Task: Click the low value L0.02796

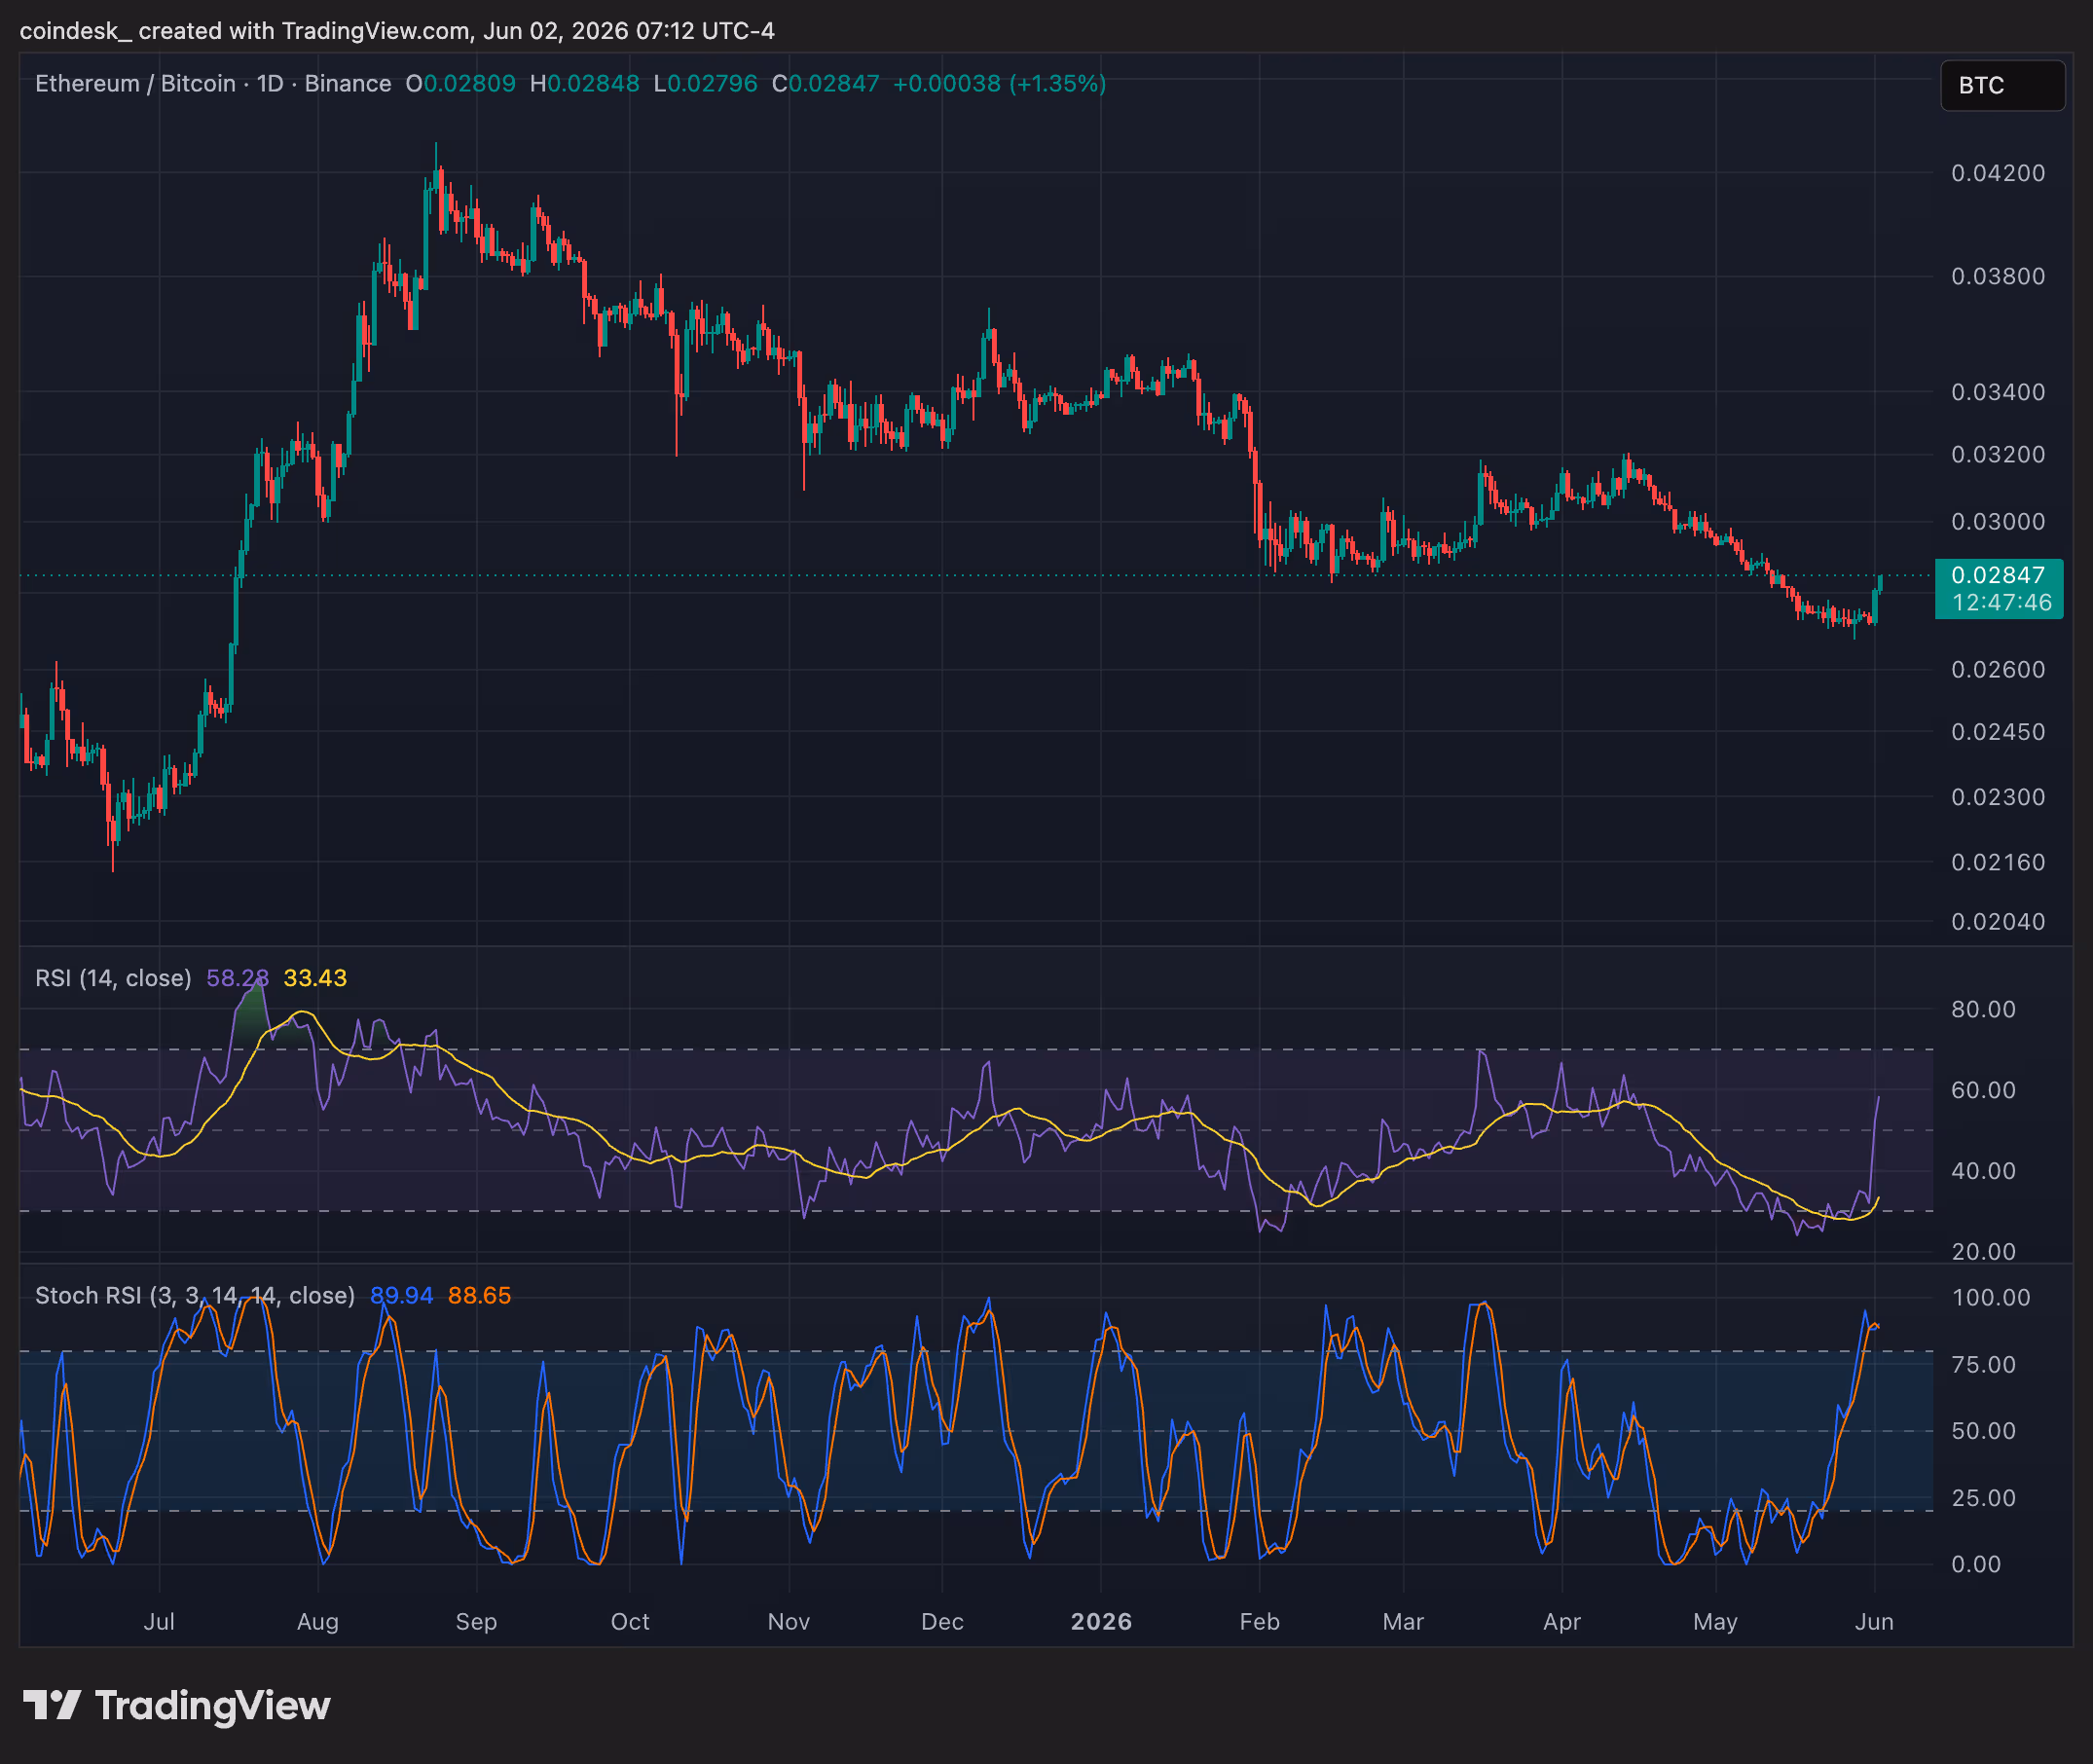Action: [705, 84]
